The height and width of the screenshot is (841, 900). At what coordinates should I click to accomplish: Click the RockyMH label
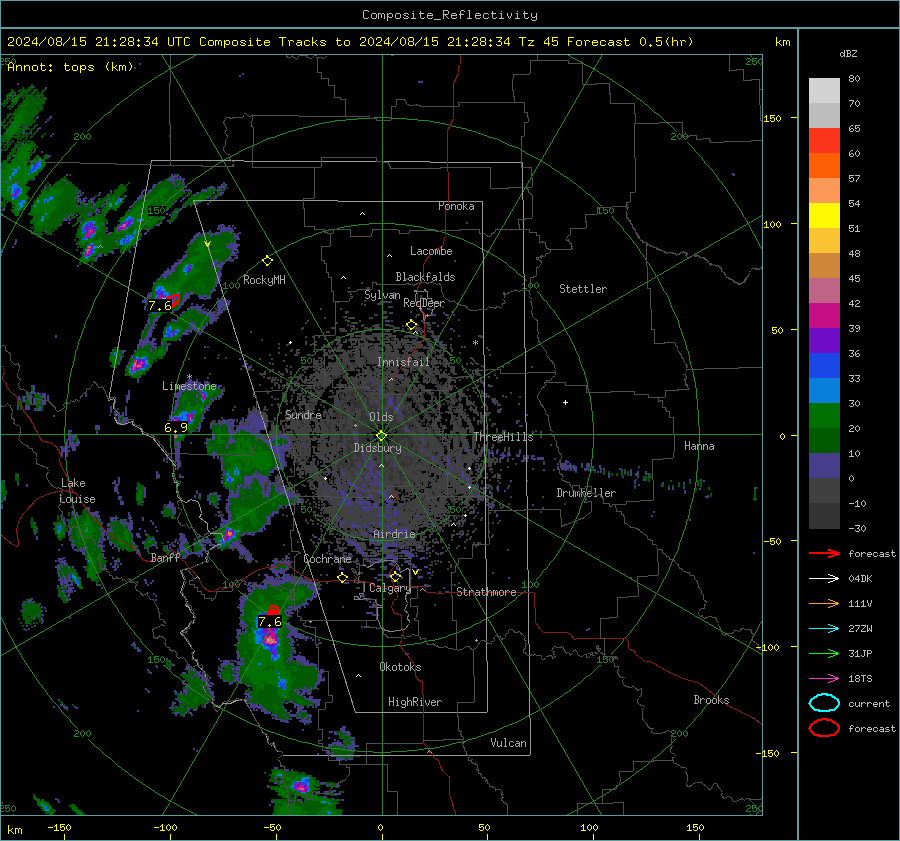click(x=264, y=280)
